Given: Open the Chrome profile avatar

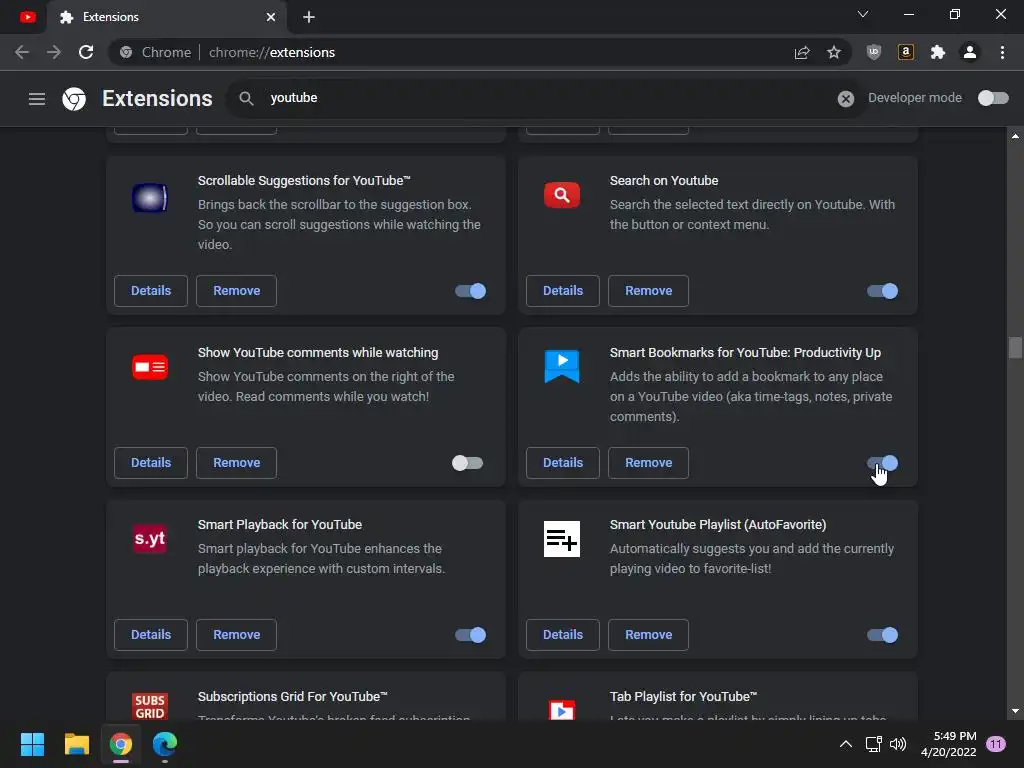Looking at the screenshot, I should pos(970,52).
